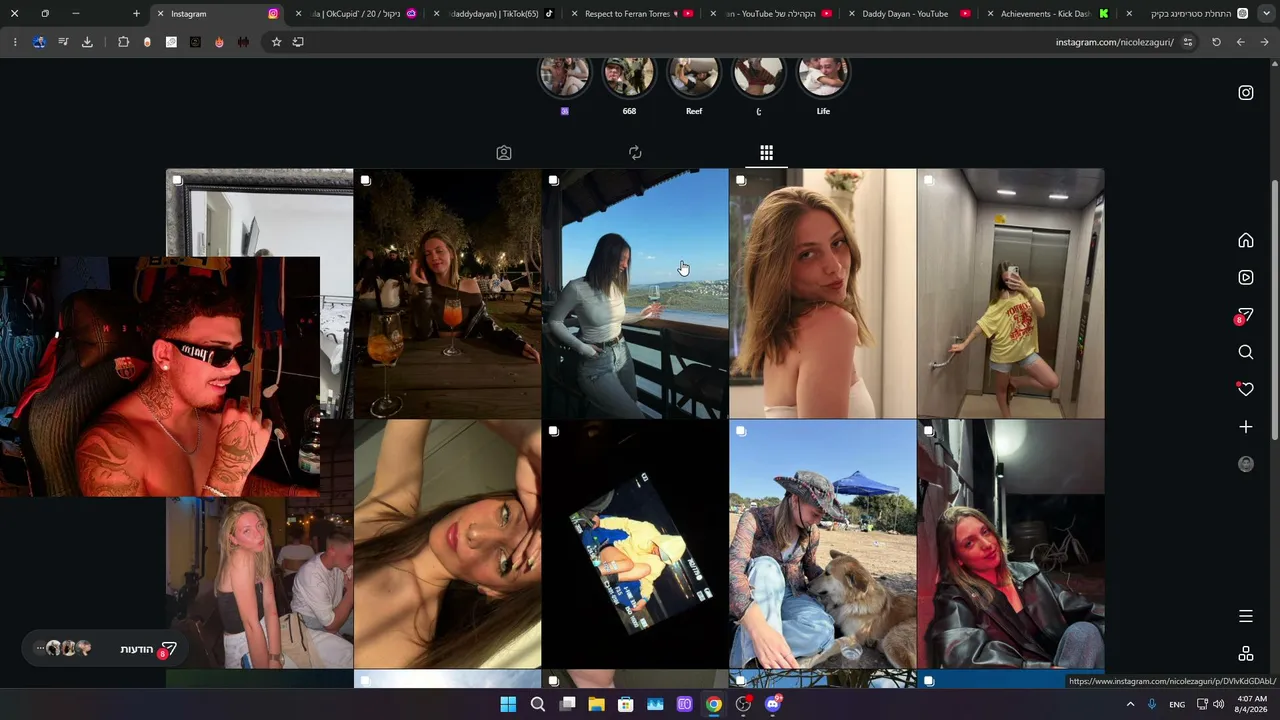Viewport: 1280px width, 720px height.
Task: Open Microsoft Store from the taskbar
Action: tap(626, 704)
